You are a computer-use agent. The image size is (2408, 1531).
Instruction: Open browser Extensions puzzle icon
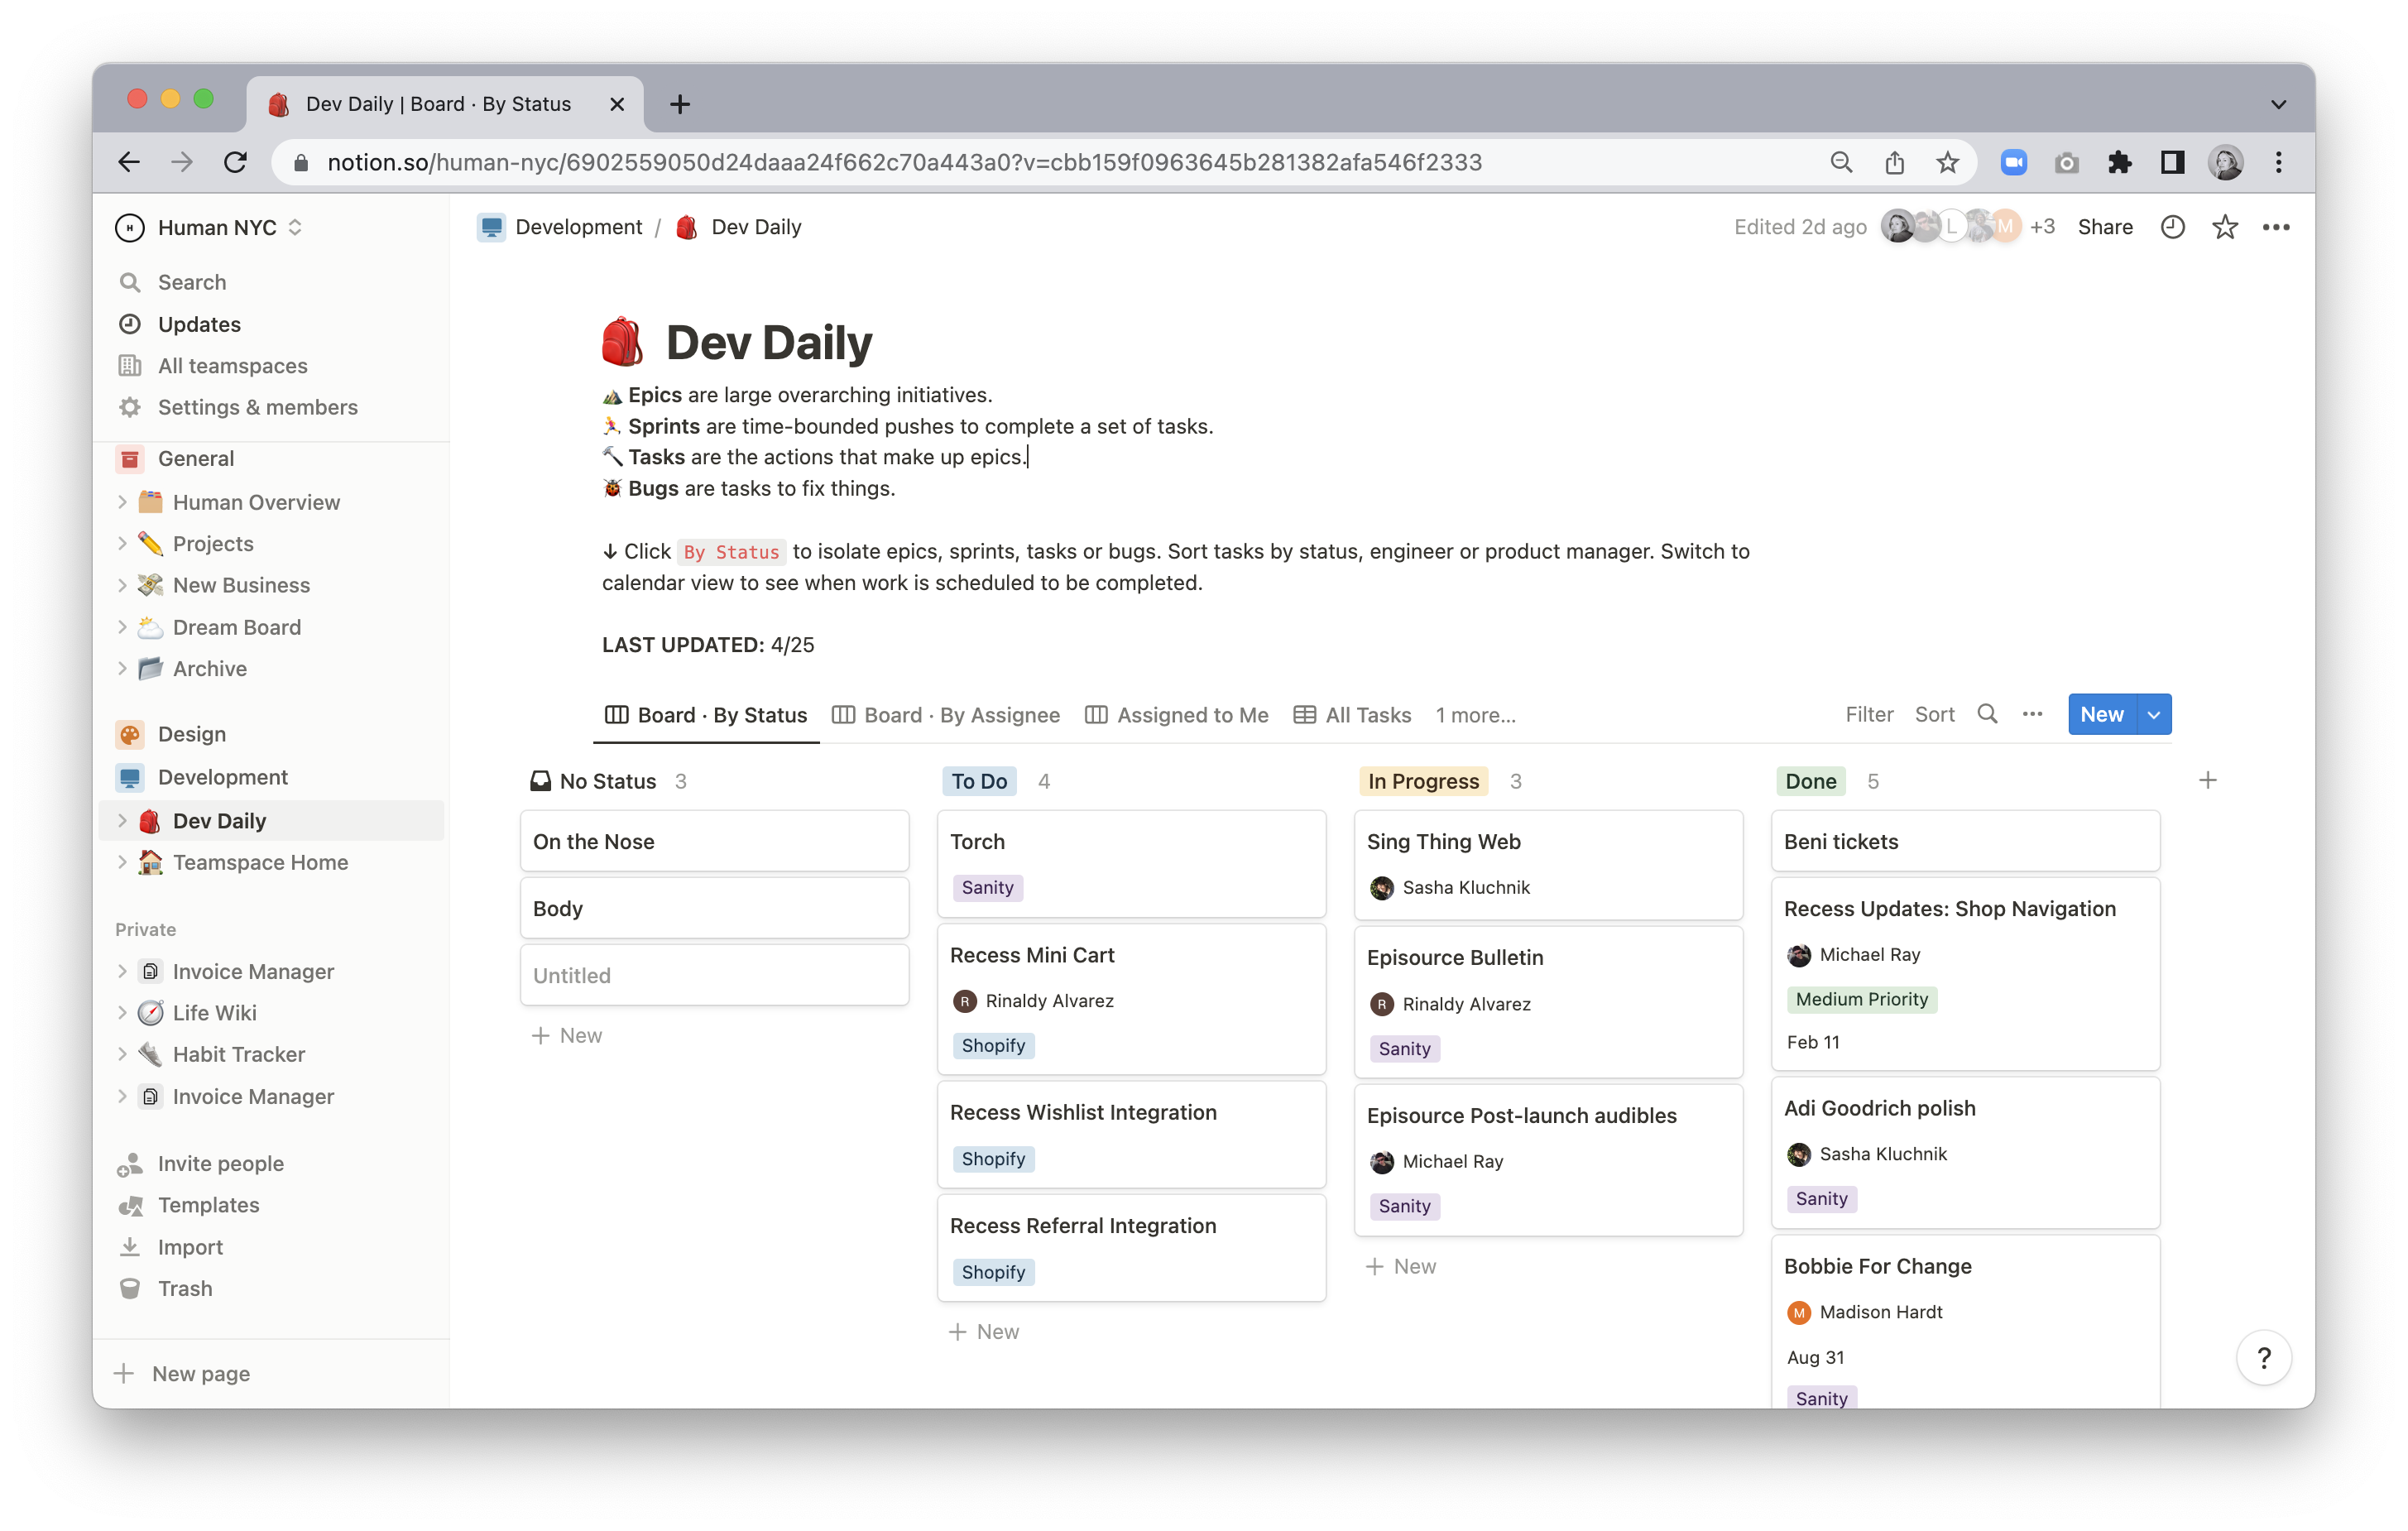point(2119,162)
